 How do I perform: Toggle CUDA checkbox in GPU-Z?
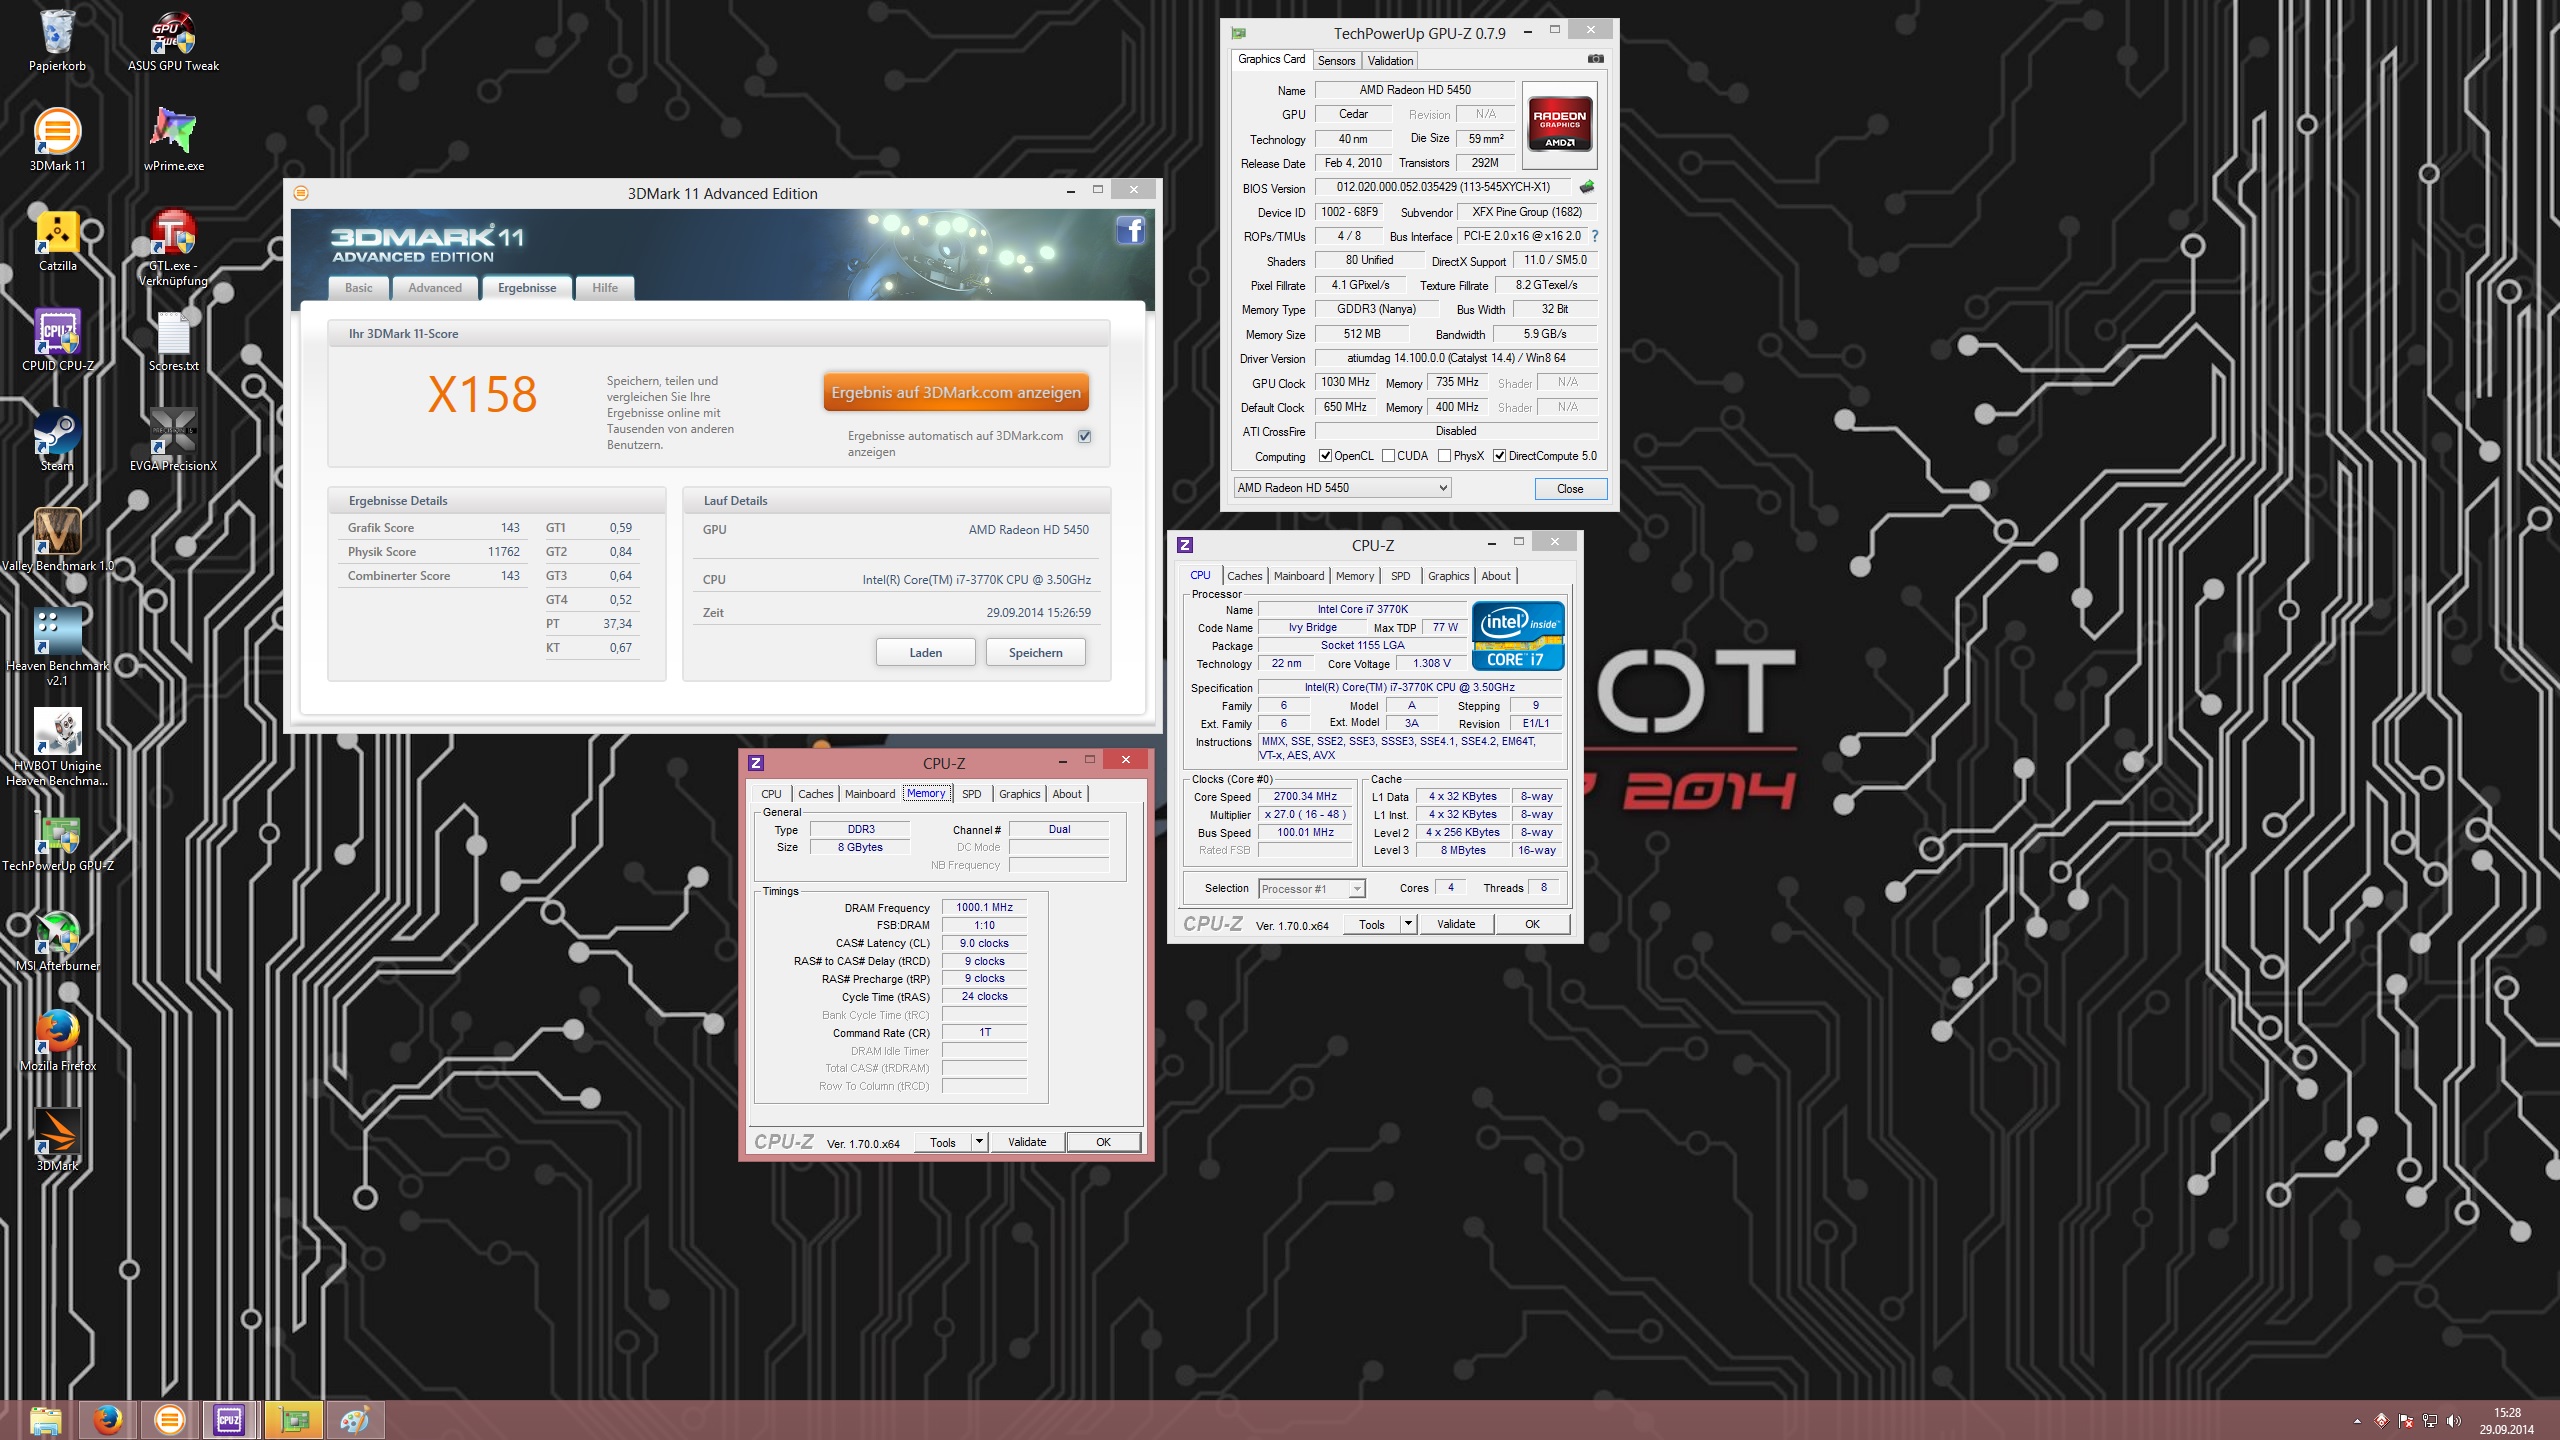pyautogui.click(x=1388, y=456)
